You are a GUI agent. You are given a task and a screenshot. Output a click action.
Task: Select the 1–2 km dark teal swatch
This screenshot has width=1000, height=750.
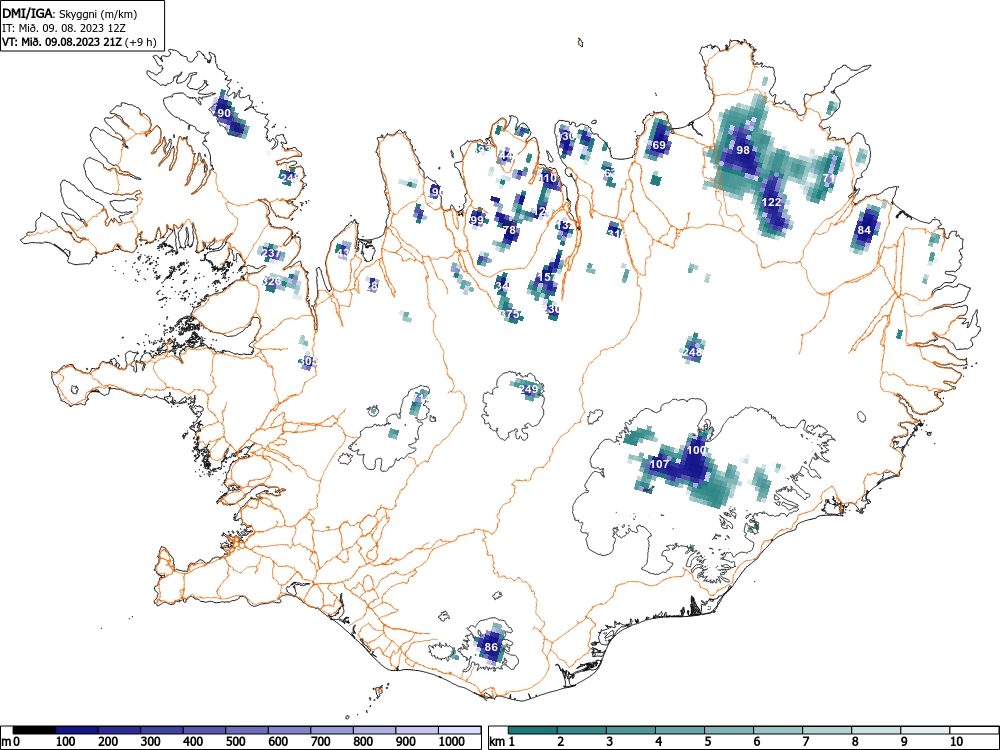pyautogui.click(x=533, y=730)
